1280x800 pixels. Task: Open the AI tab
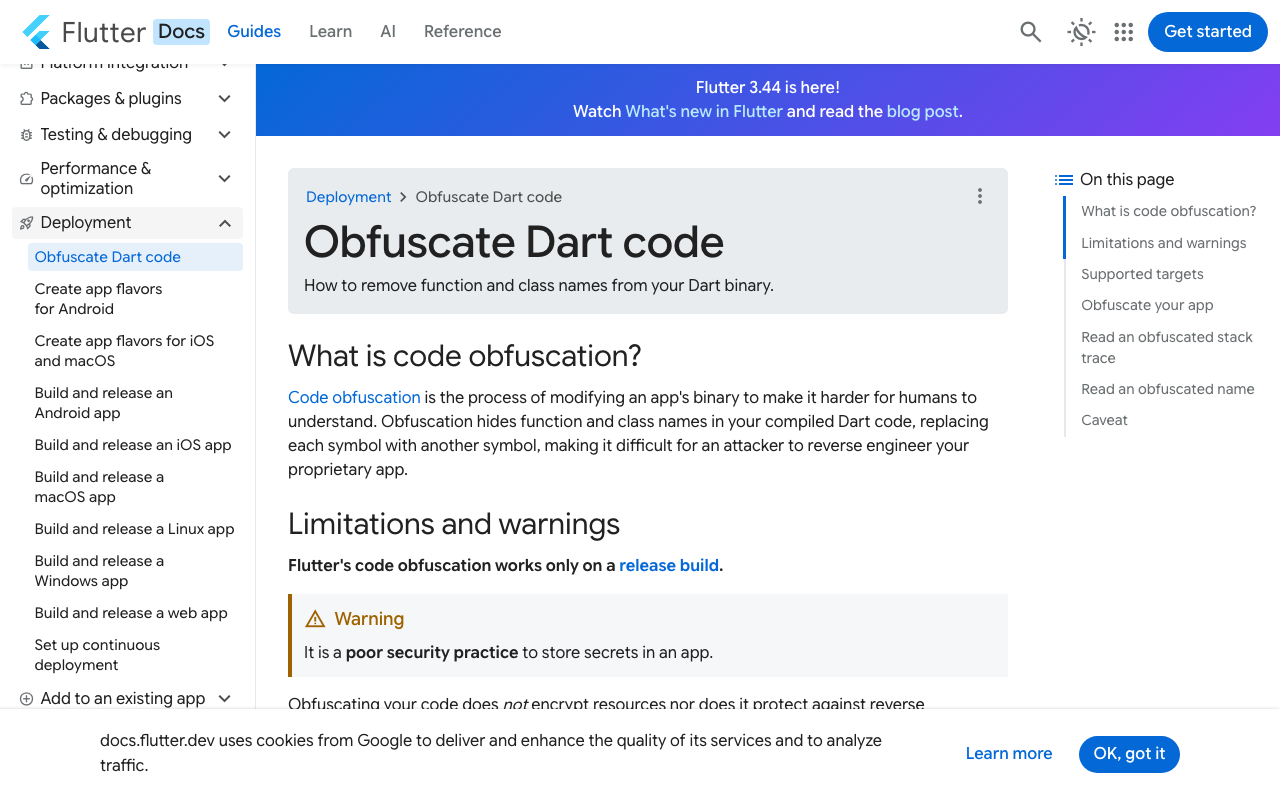point(388,32)
